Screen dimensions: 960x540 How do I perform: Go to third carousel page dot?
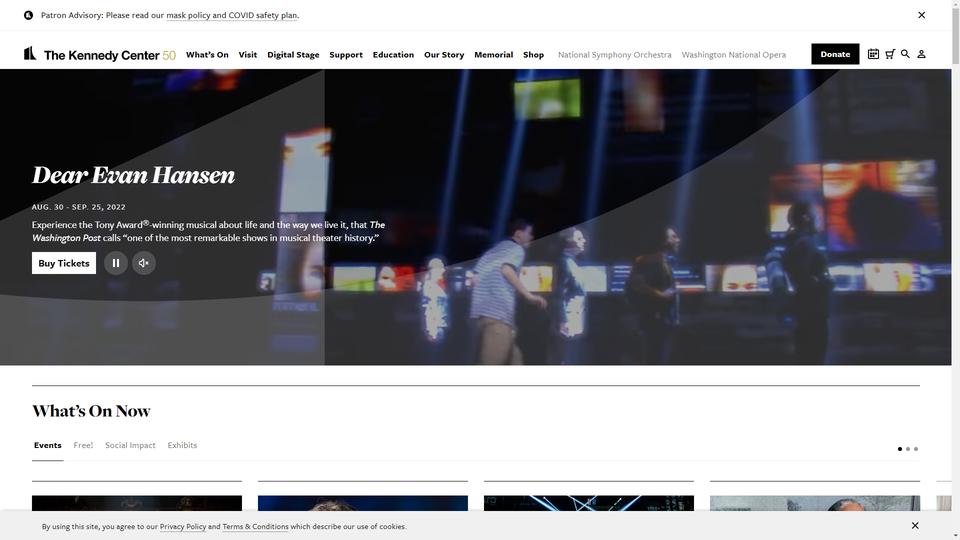[915, 449]
